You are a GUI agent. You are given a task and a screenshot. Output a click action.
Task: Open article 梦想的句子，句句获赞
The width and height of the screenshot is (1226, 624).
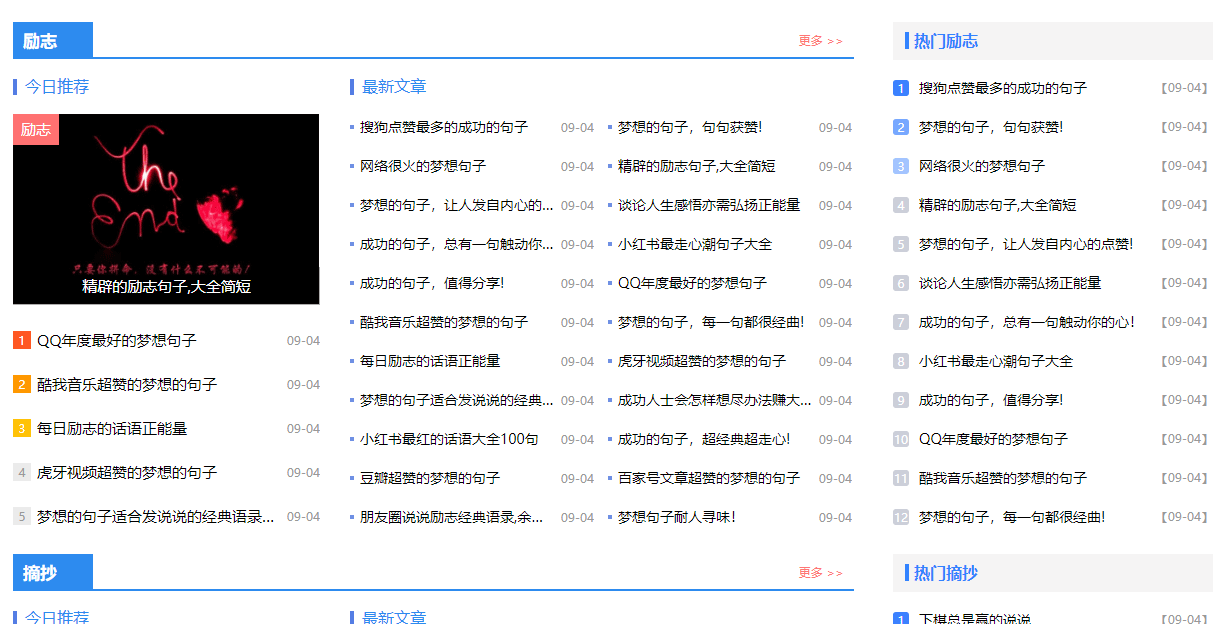pyautogui.click(x=685, y=127)
